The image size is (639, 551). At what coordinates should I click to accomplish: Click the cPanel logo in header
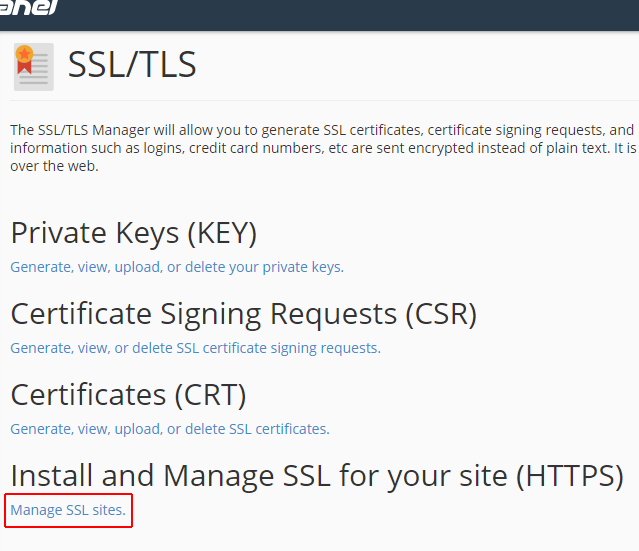pos(29,7)
